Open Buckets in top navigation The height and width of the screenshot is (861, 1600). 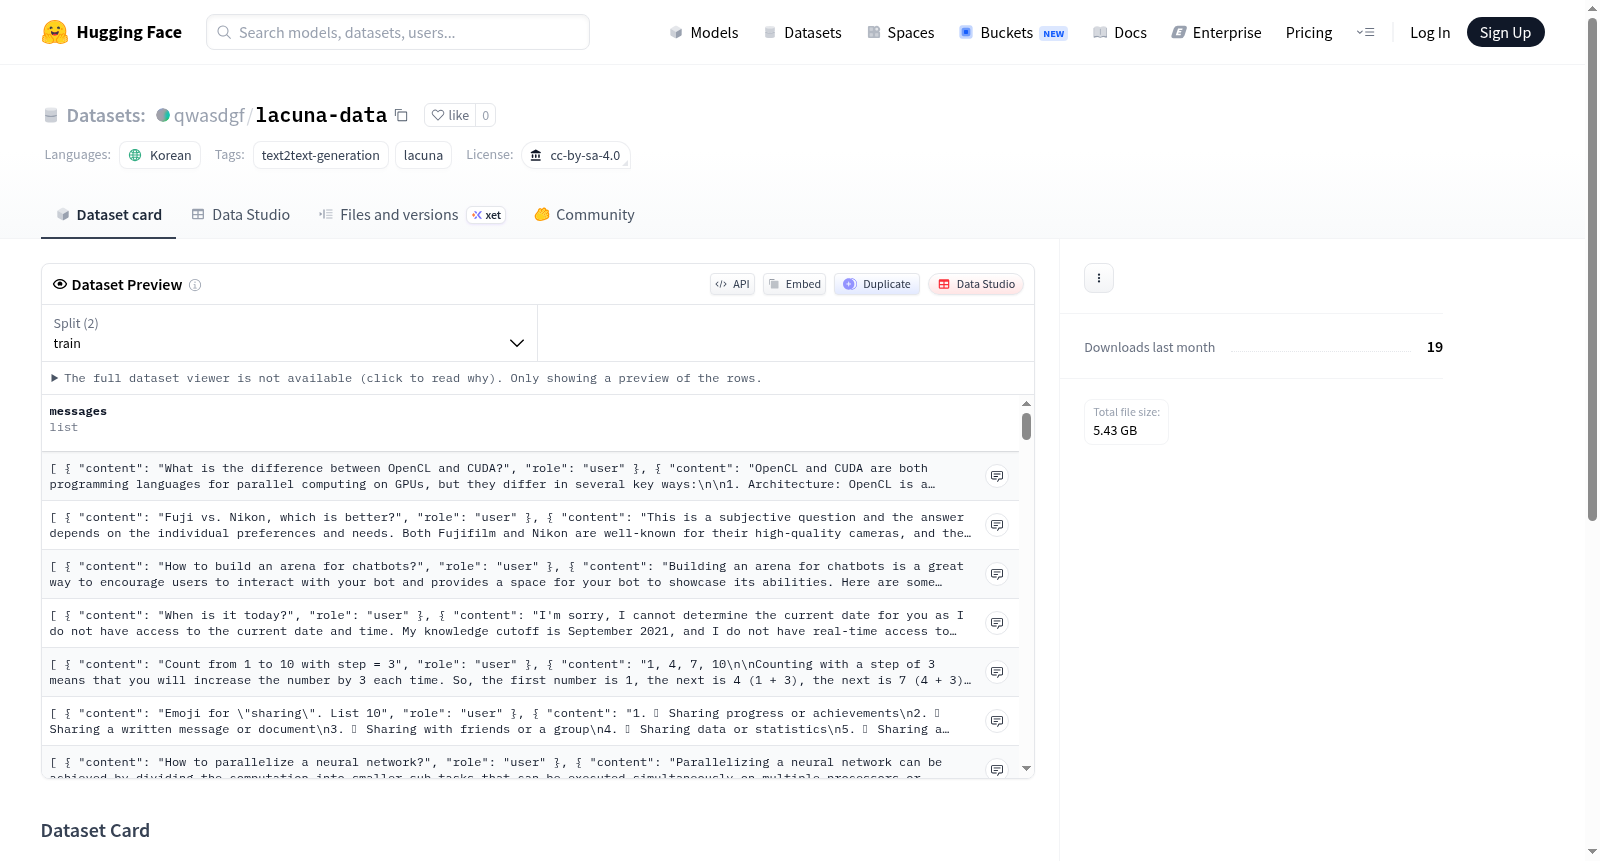[1013, 32]
